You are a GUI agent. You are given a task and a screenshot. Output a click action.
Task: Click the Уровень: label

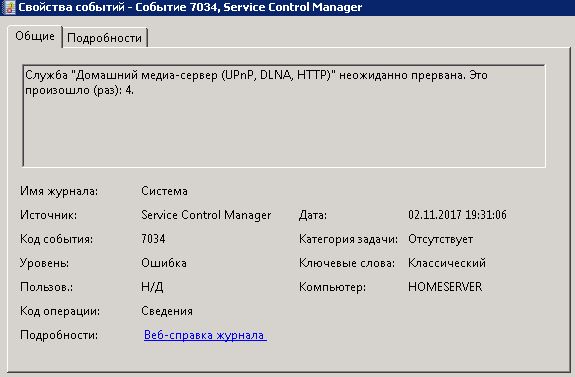coord(44,263)
